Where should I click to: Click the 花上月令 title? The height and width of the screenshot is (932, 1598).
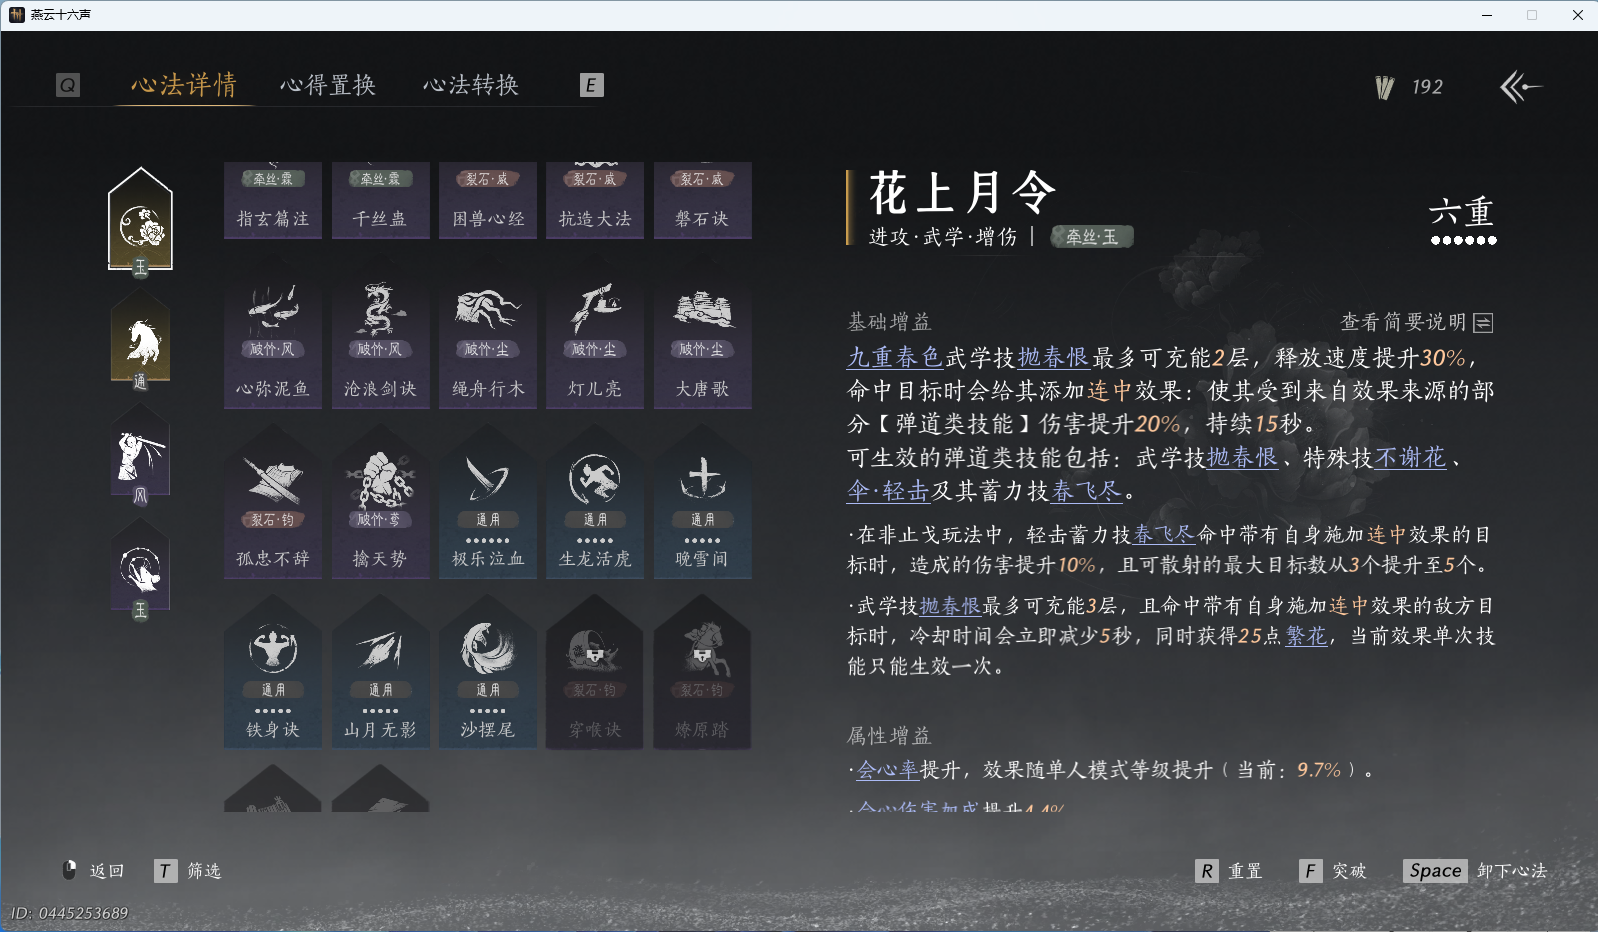962,192
